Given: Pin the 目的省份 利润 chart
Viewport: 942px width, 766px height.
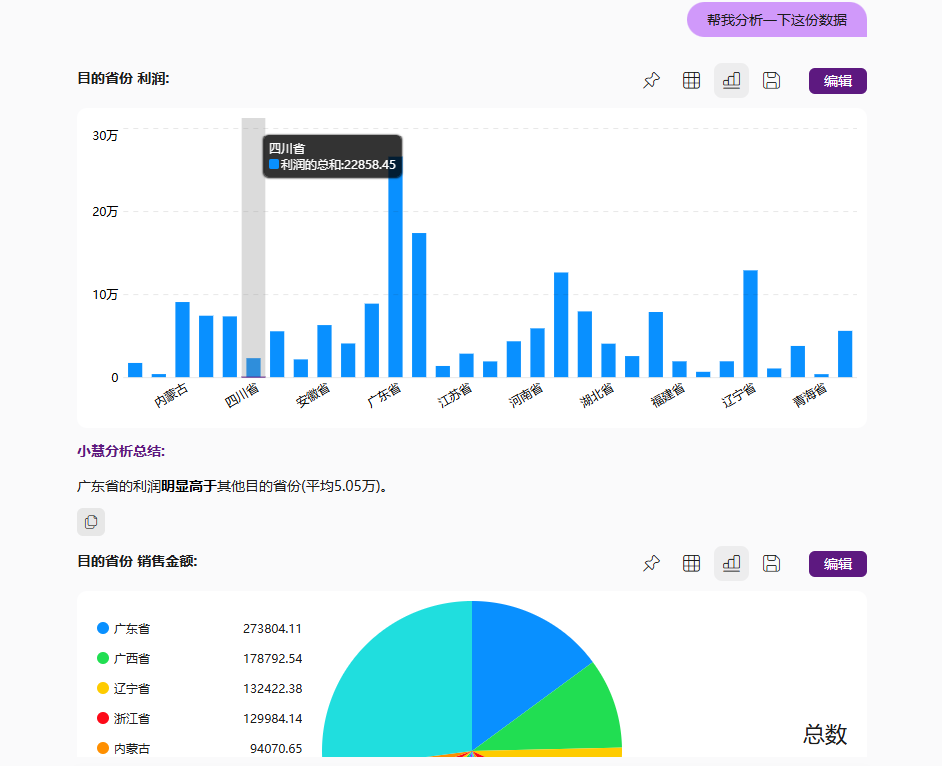Looking at the screenshot, I should [651, 81].
